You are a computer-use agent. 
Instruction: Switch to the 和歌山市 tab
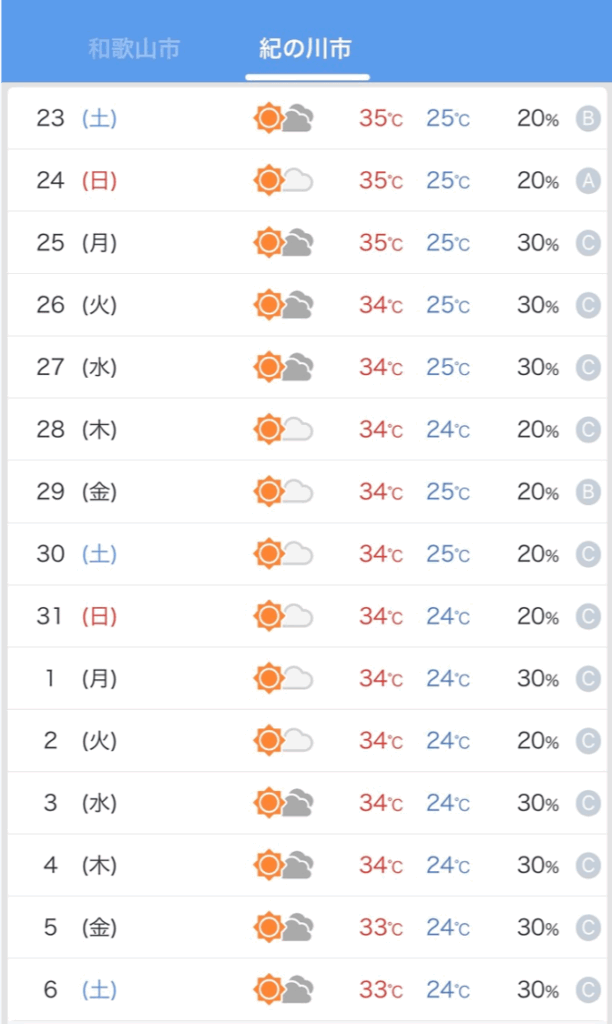134,49
